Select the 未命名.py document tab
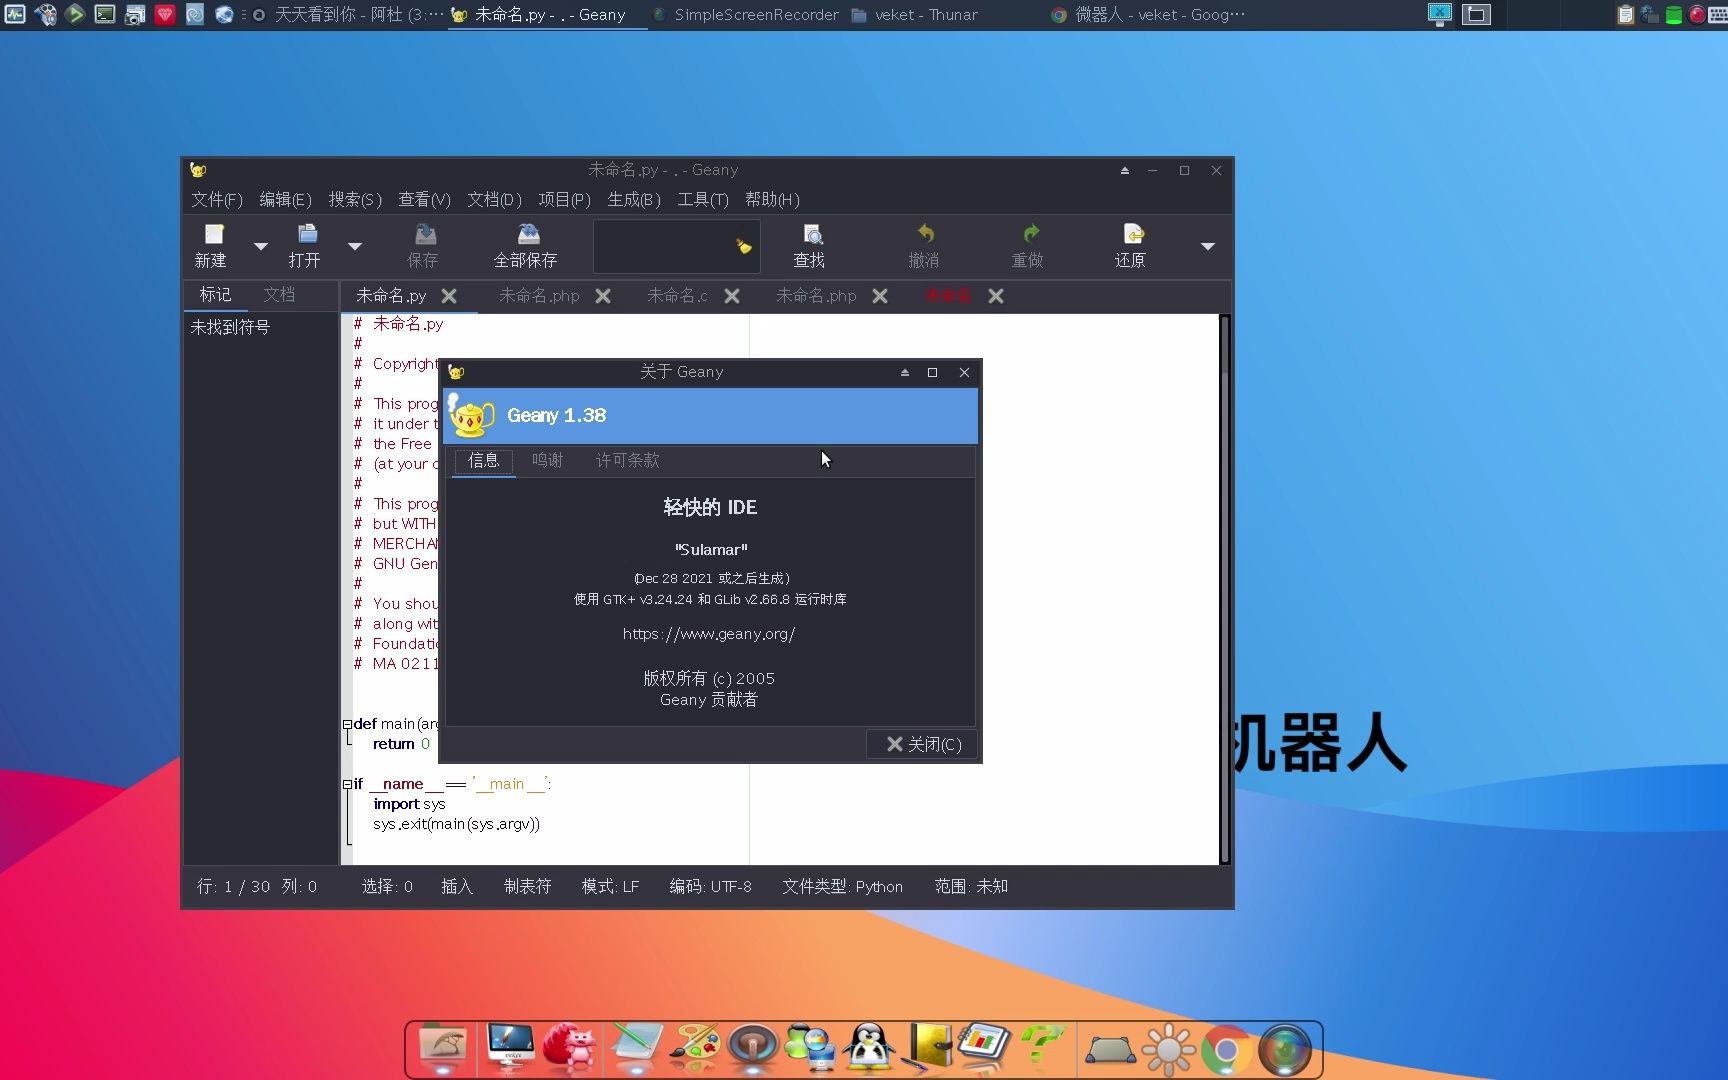This screenshot has width=1728, height=1080. pyautogui.click(x=391, y=296)
